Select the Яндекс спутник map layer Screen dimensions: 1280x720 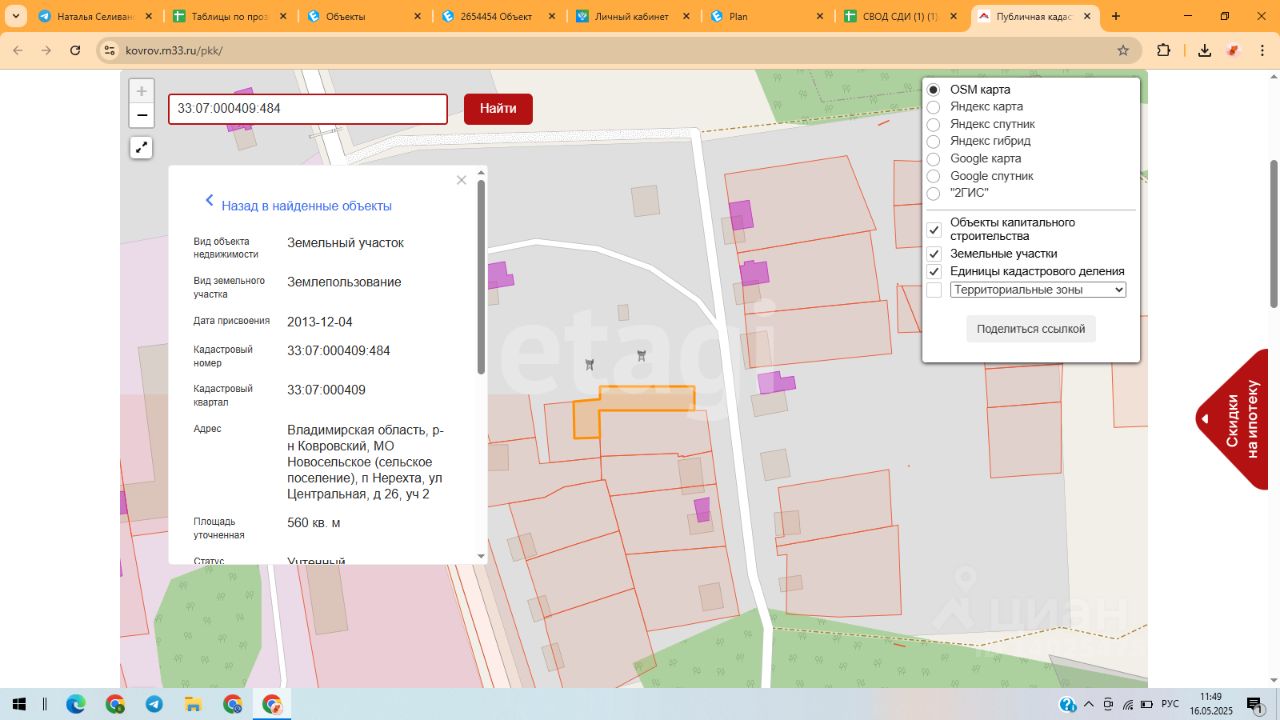tap(933, 124)
